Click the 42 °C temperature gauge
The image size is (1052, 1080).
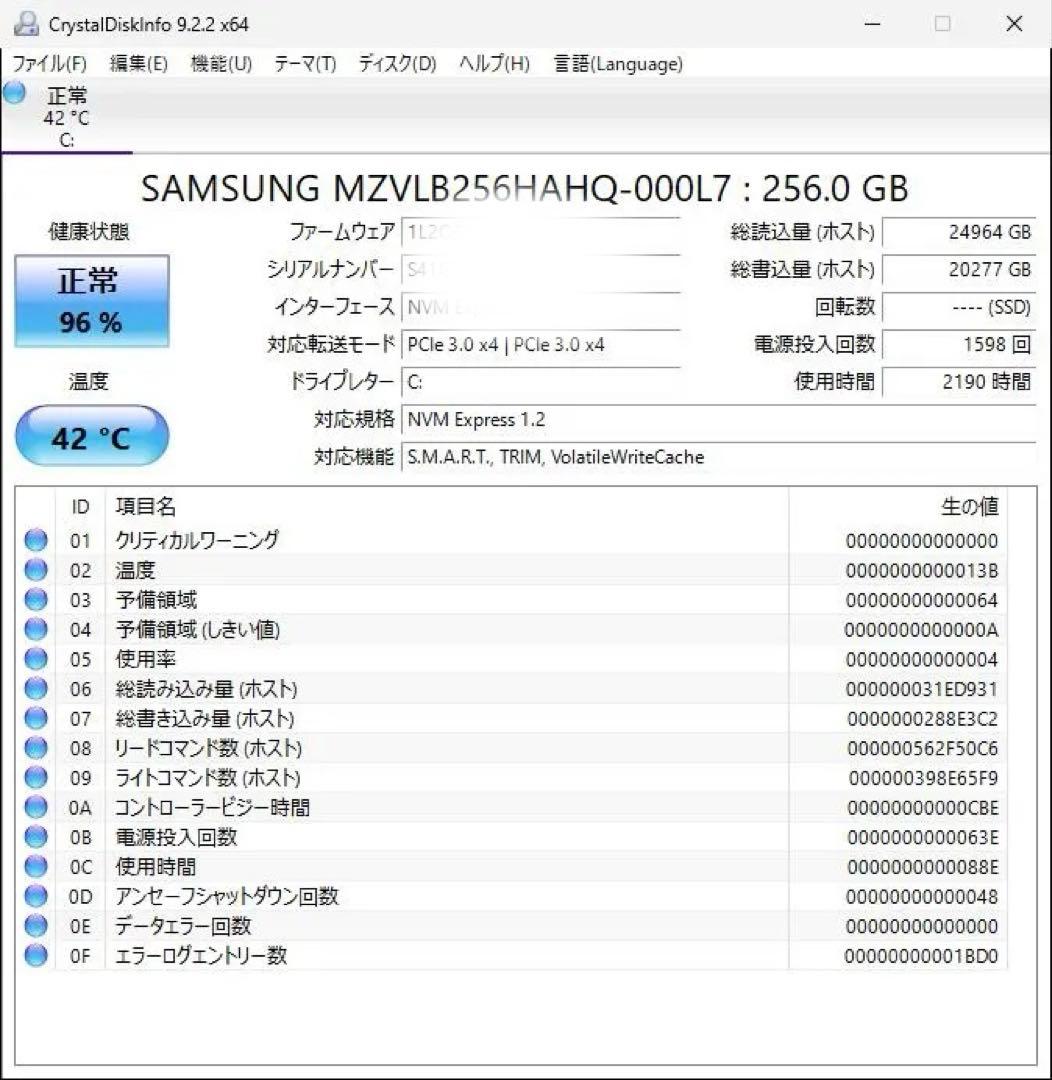point(91,436)
